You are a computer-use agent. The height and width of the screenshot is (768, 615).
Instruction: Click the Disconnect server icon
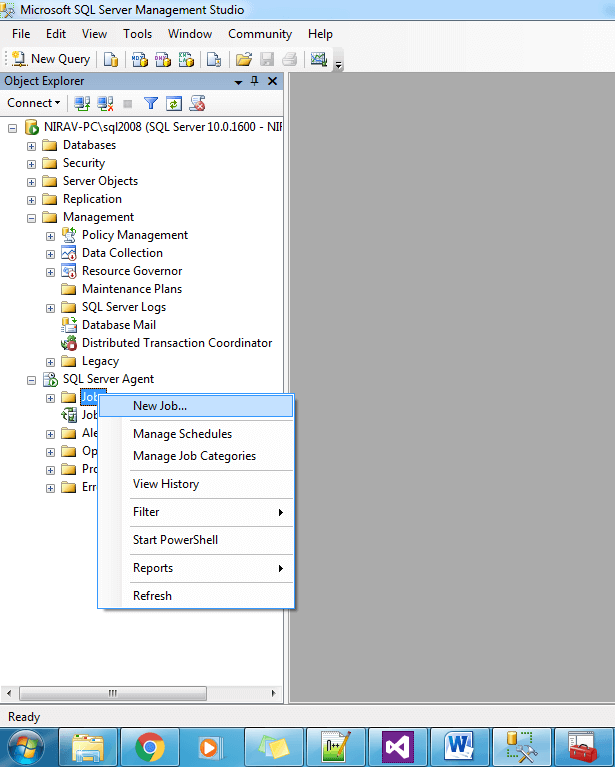(x=105, y=103)
